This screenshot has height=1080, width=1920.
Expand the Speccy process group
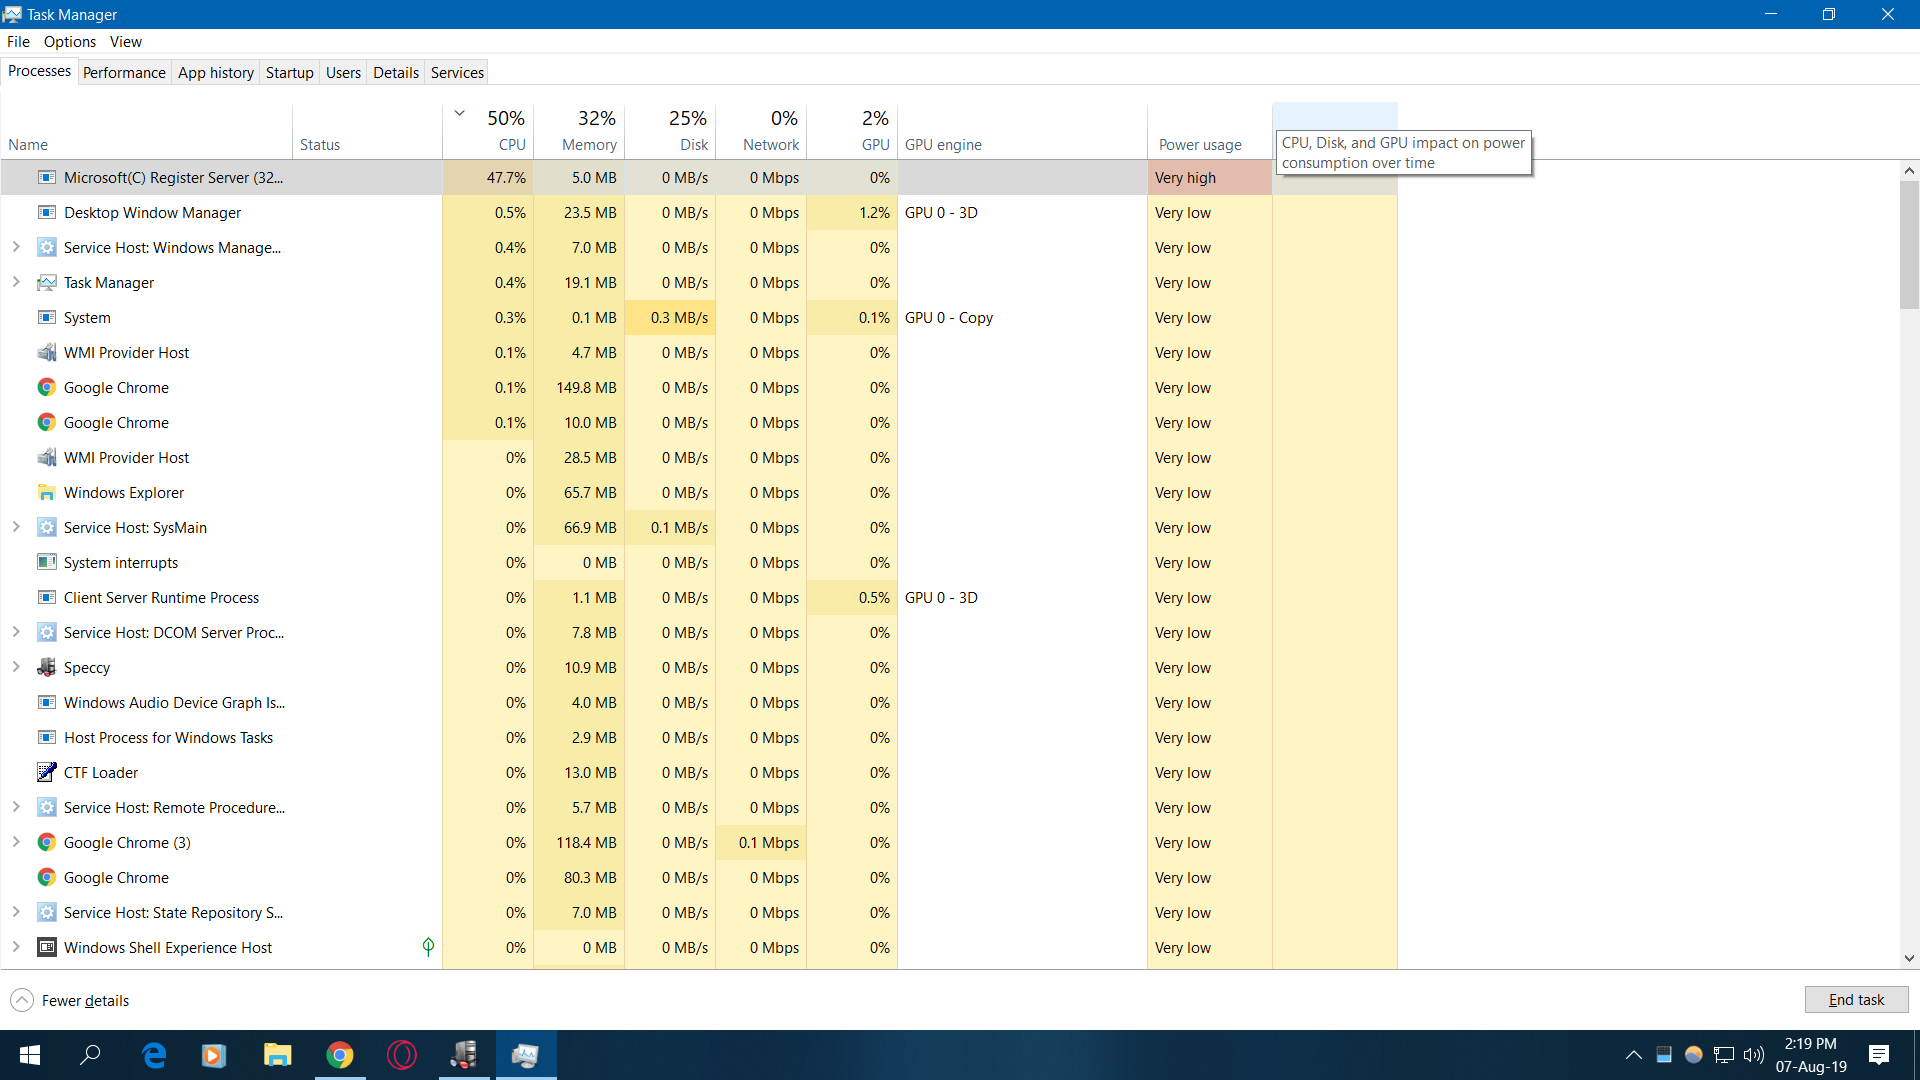tap(16, 667)
